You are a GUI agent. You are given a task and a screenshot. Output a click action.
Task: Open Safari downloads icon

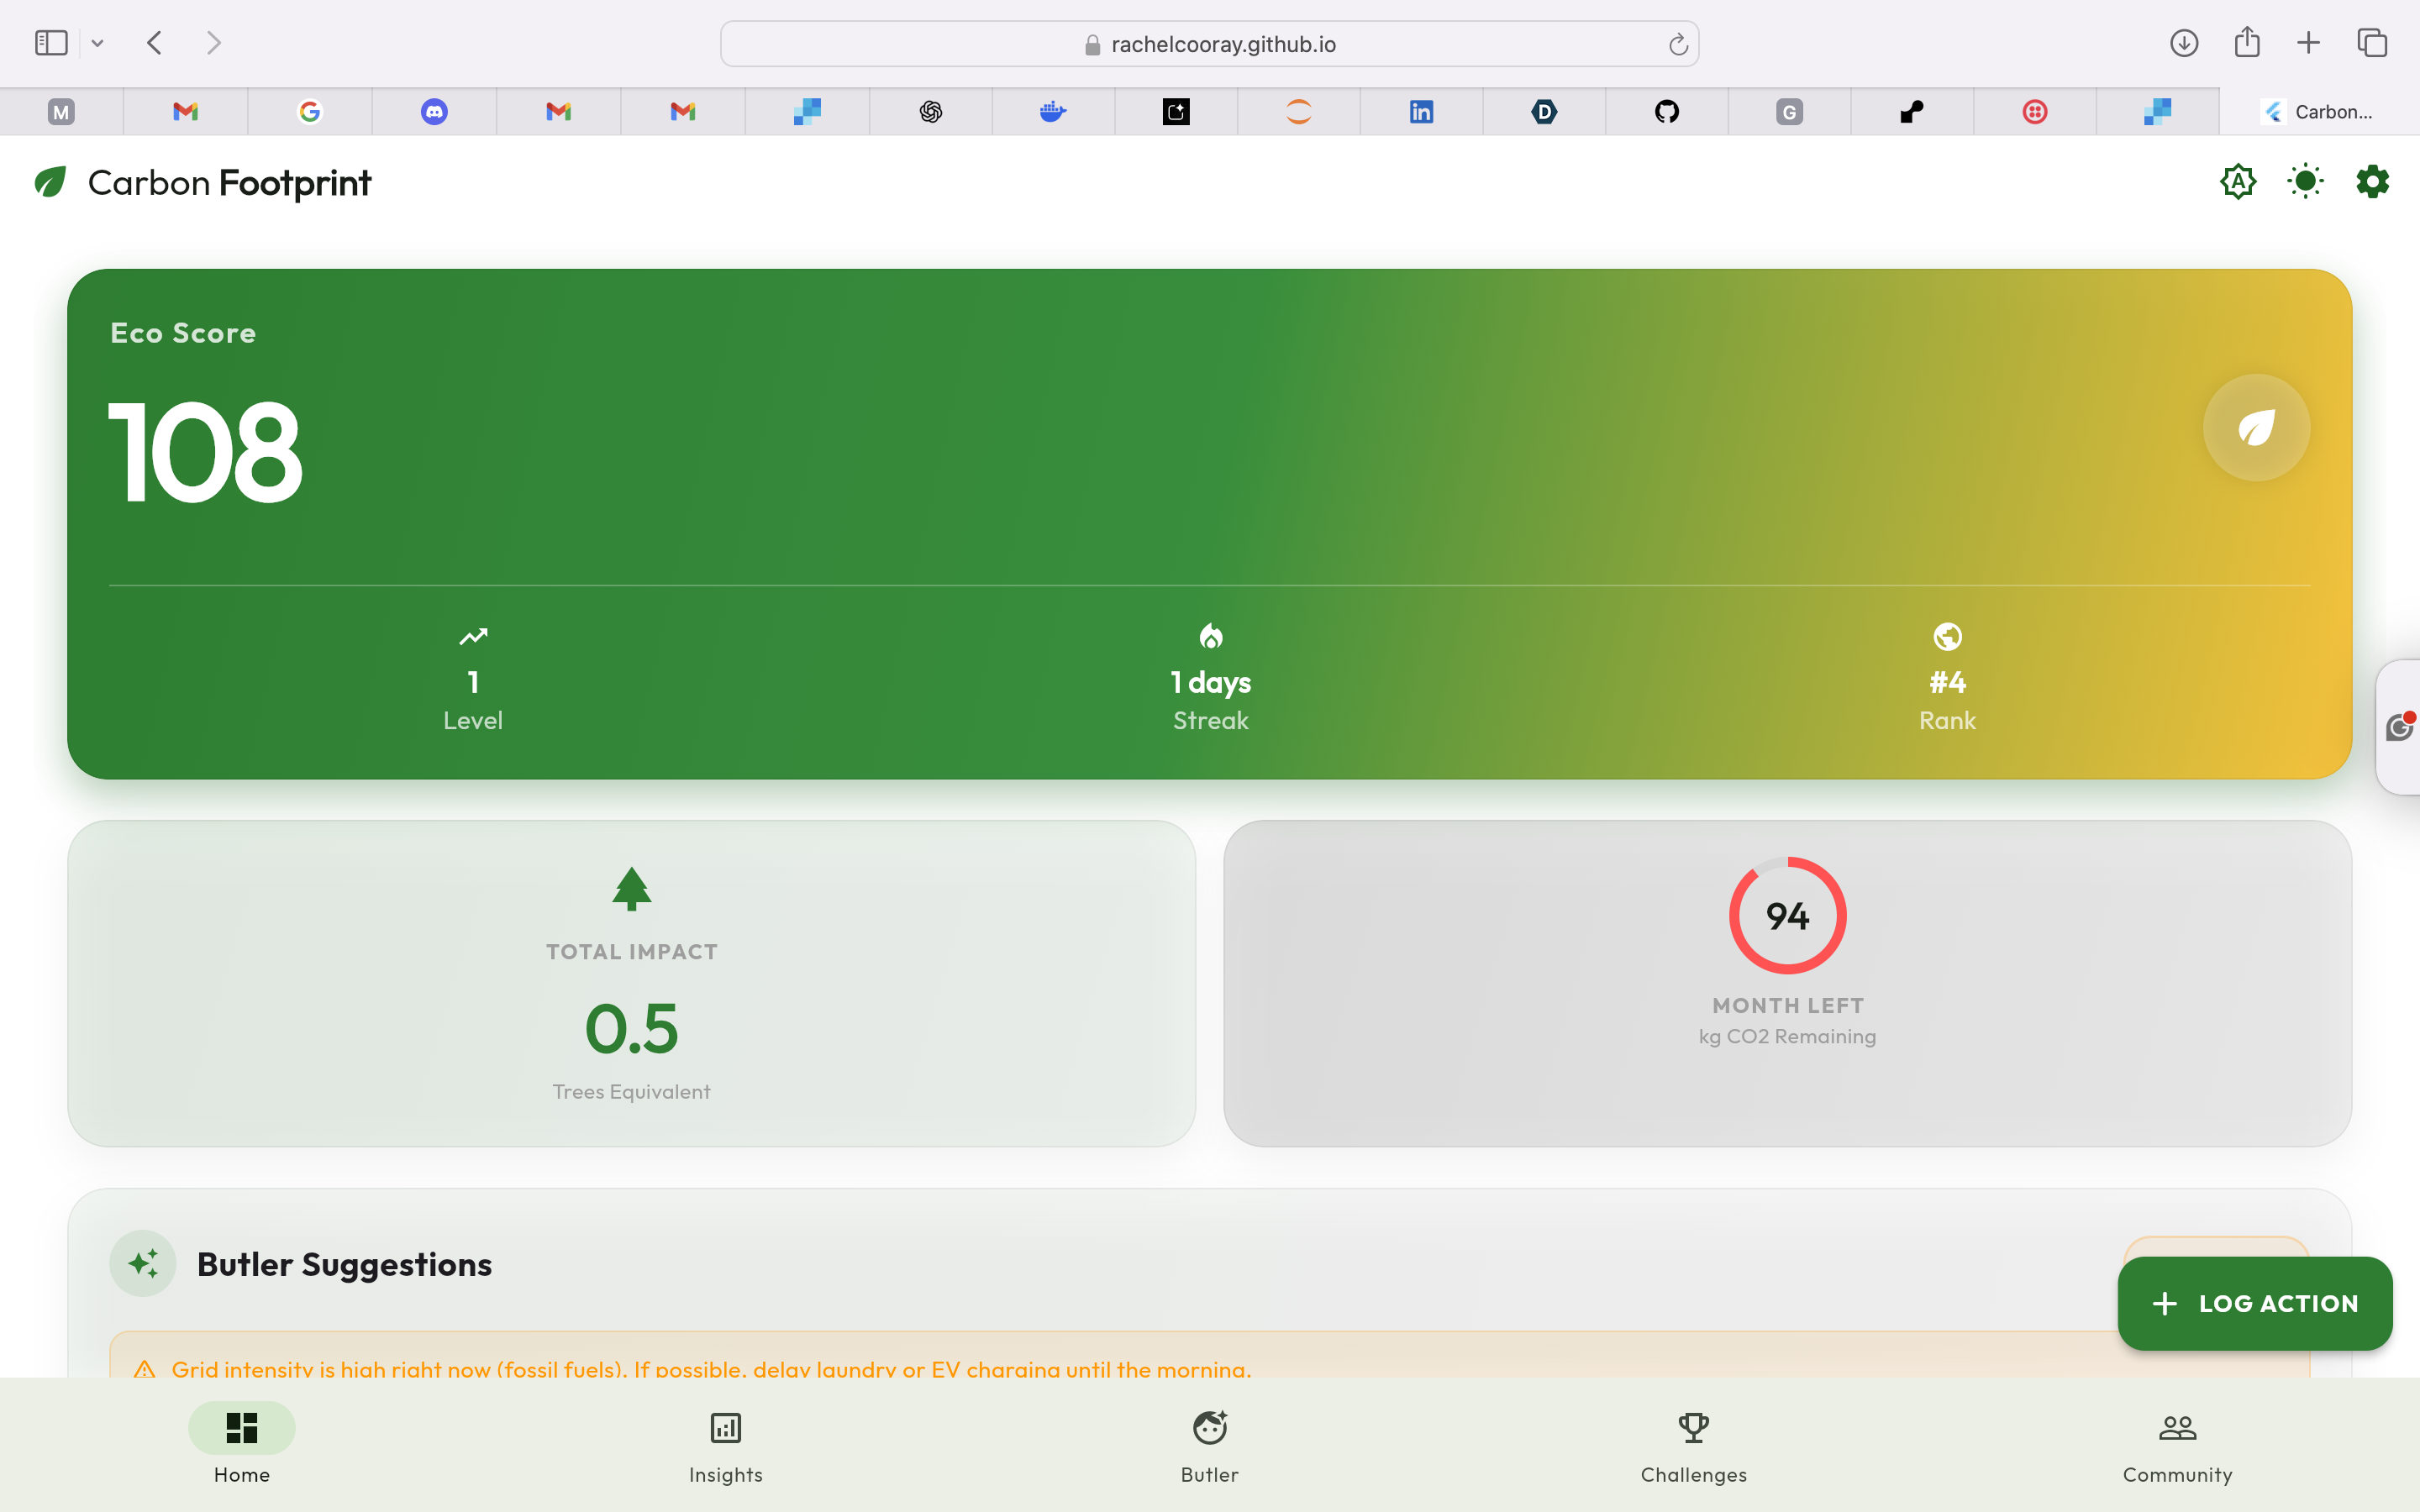[2184, 43]
